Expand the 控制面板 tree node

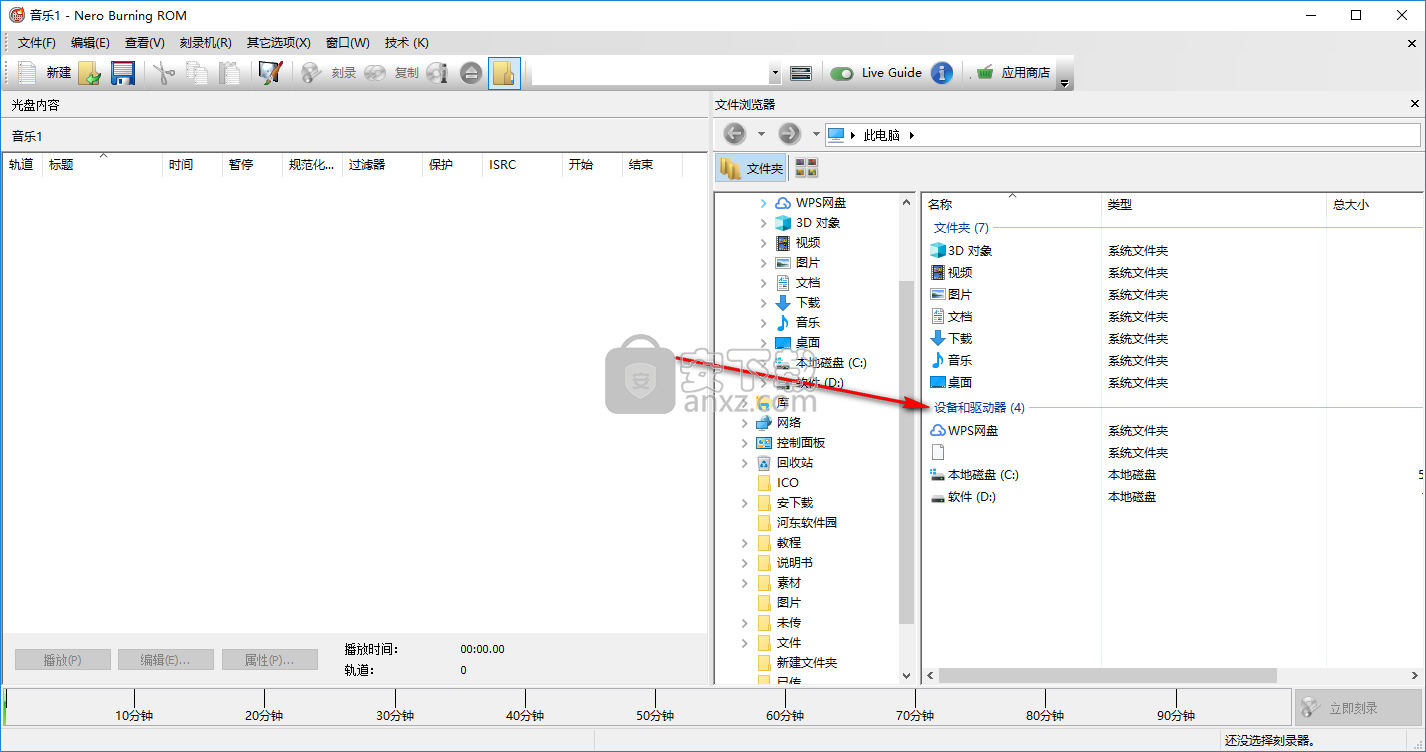pos(744,443)
